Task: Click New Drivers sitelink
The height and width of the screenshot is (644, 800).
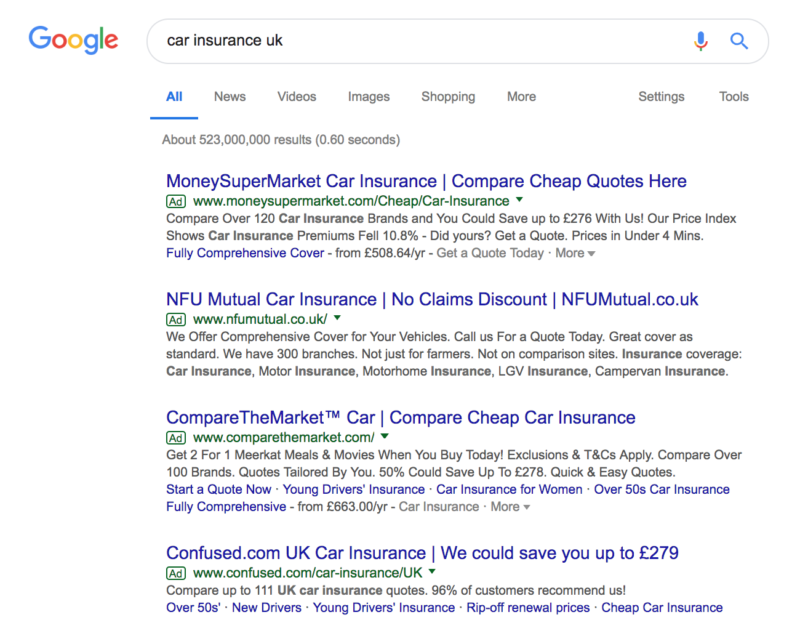Action: (266, 608)
